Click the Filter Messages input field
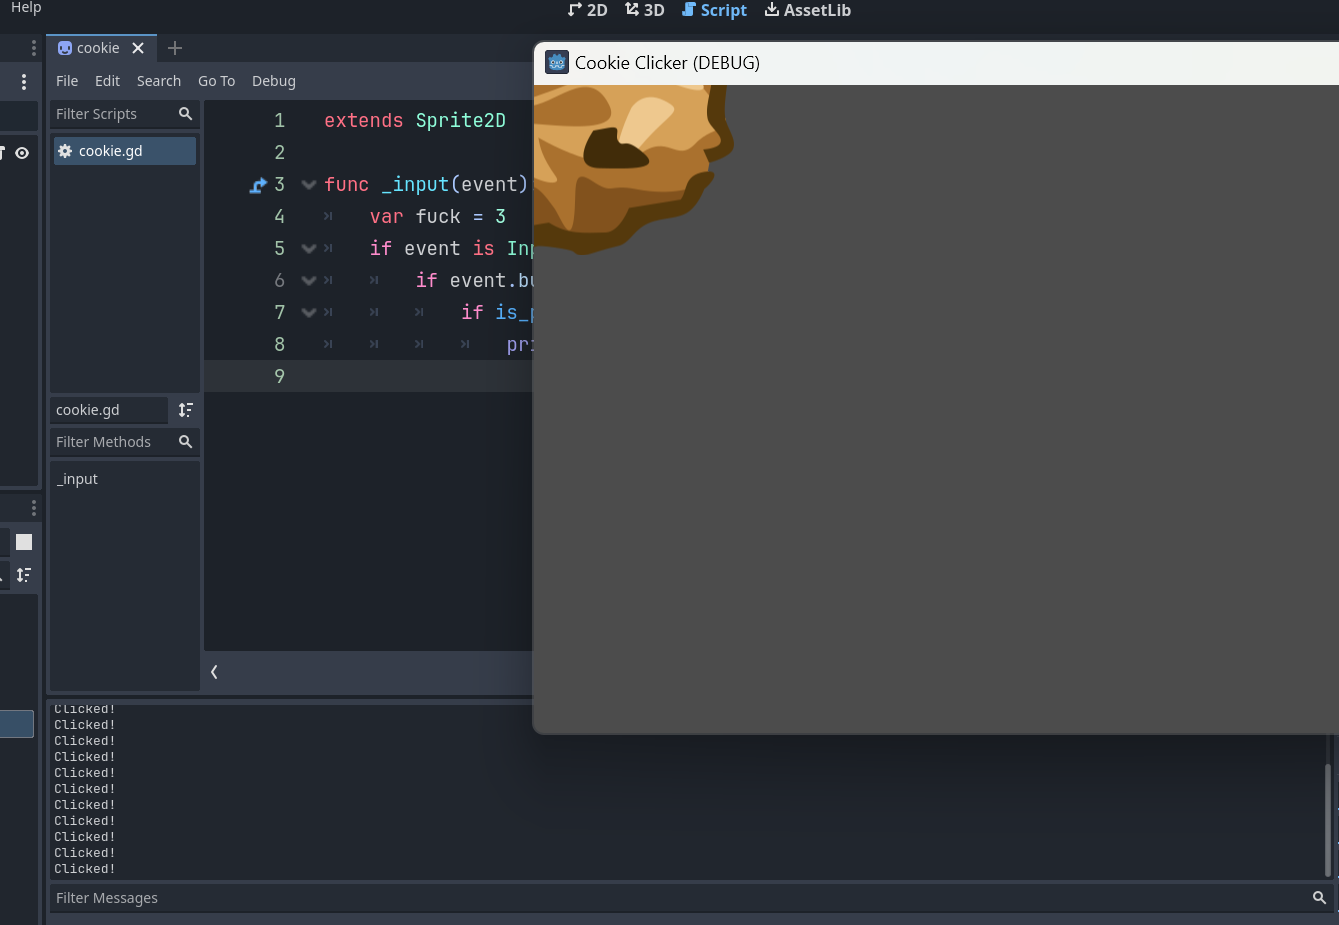This screenshot has width=1339, height=925. tap(680, 898)
